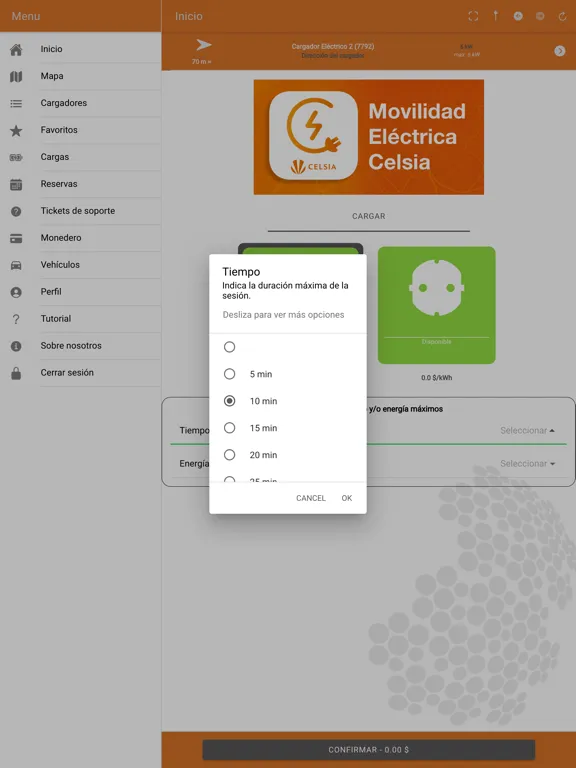Screen dimensions: 576x768
Task: Select the green socket connector tile
Action: point(436,305)
